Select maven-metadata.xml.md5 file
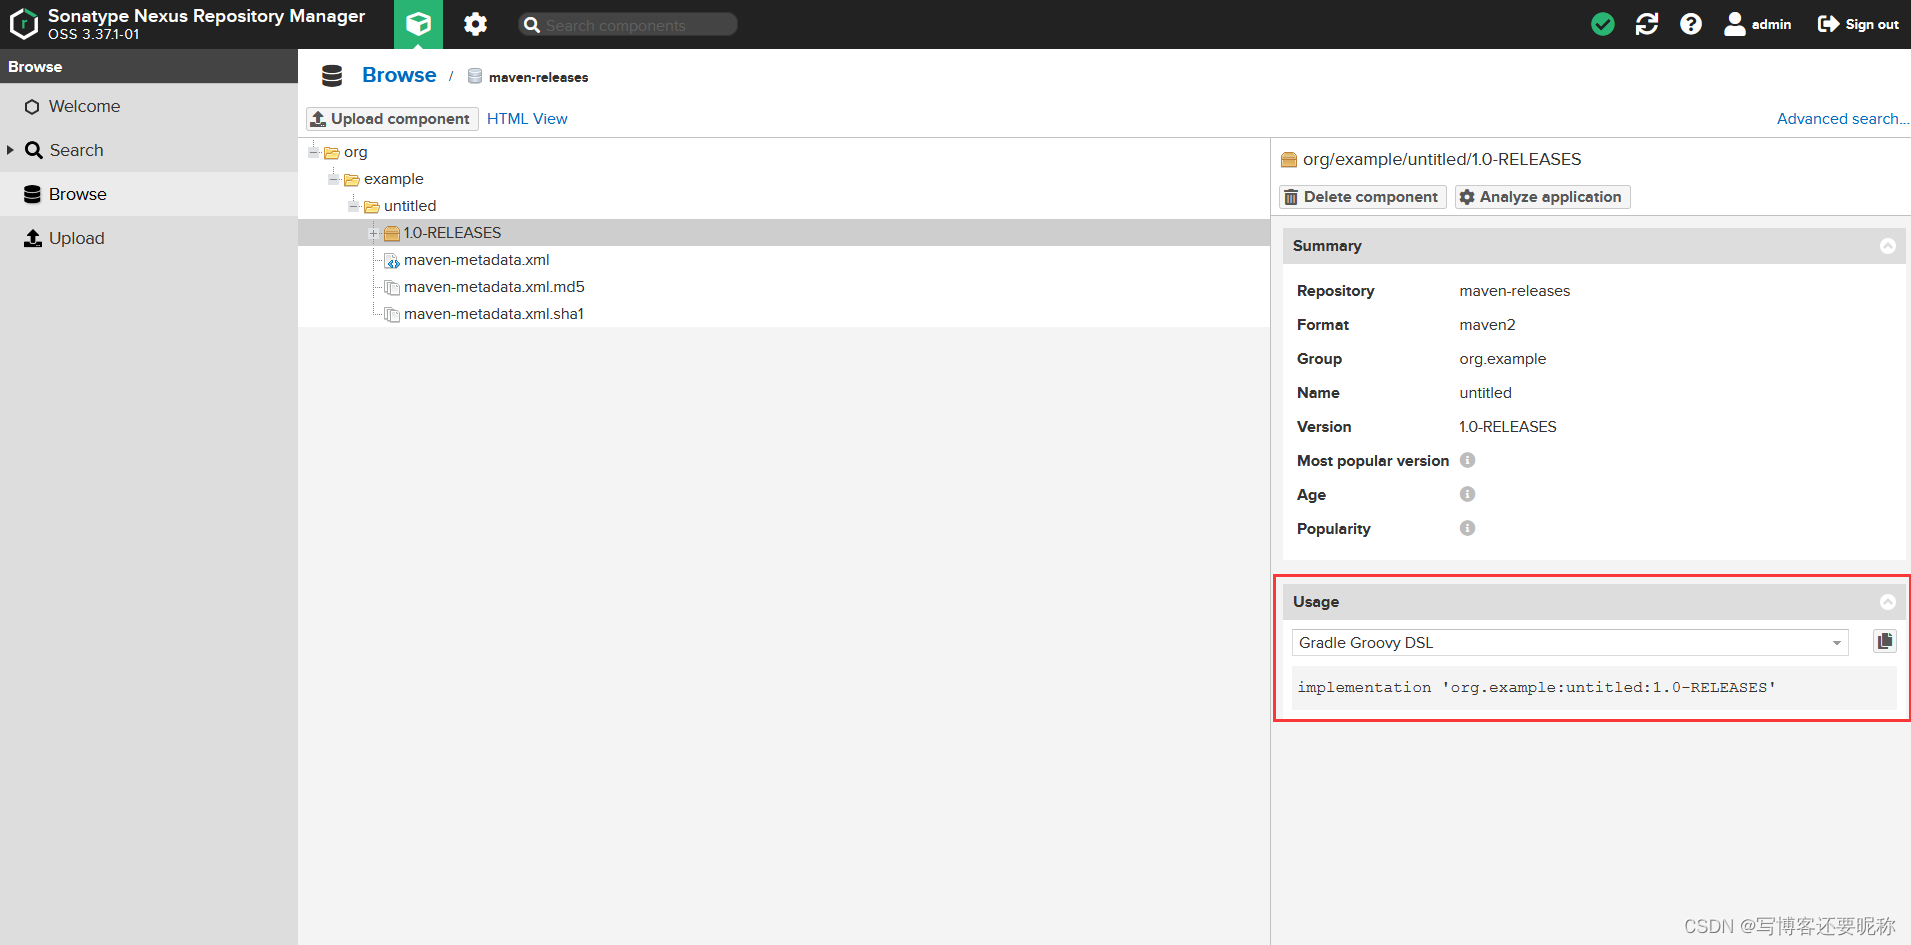This screenshot has width=1911, height=945. [x=494, y=287]
